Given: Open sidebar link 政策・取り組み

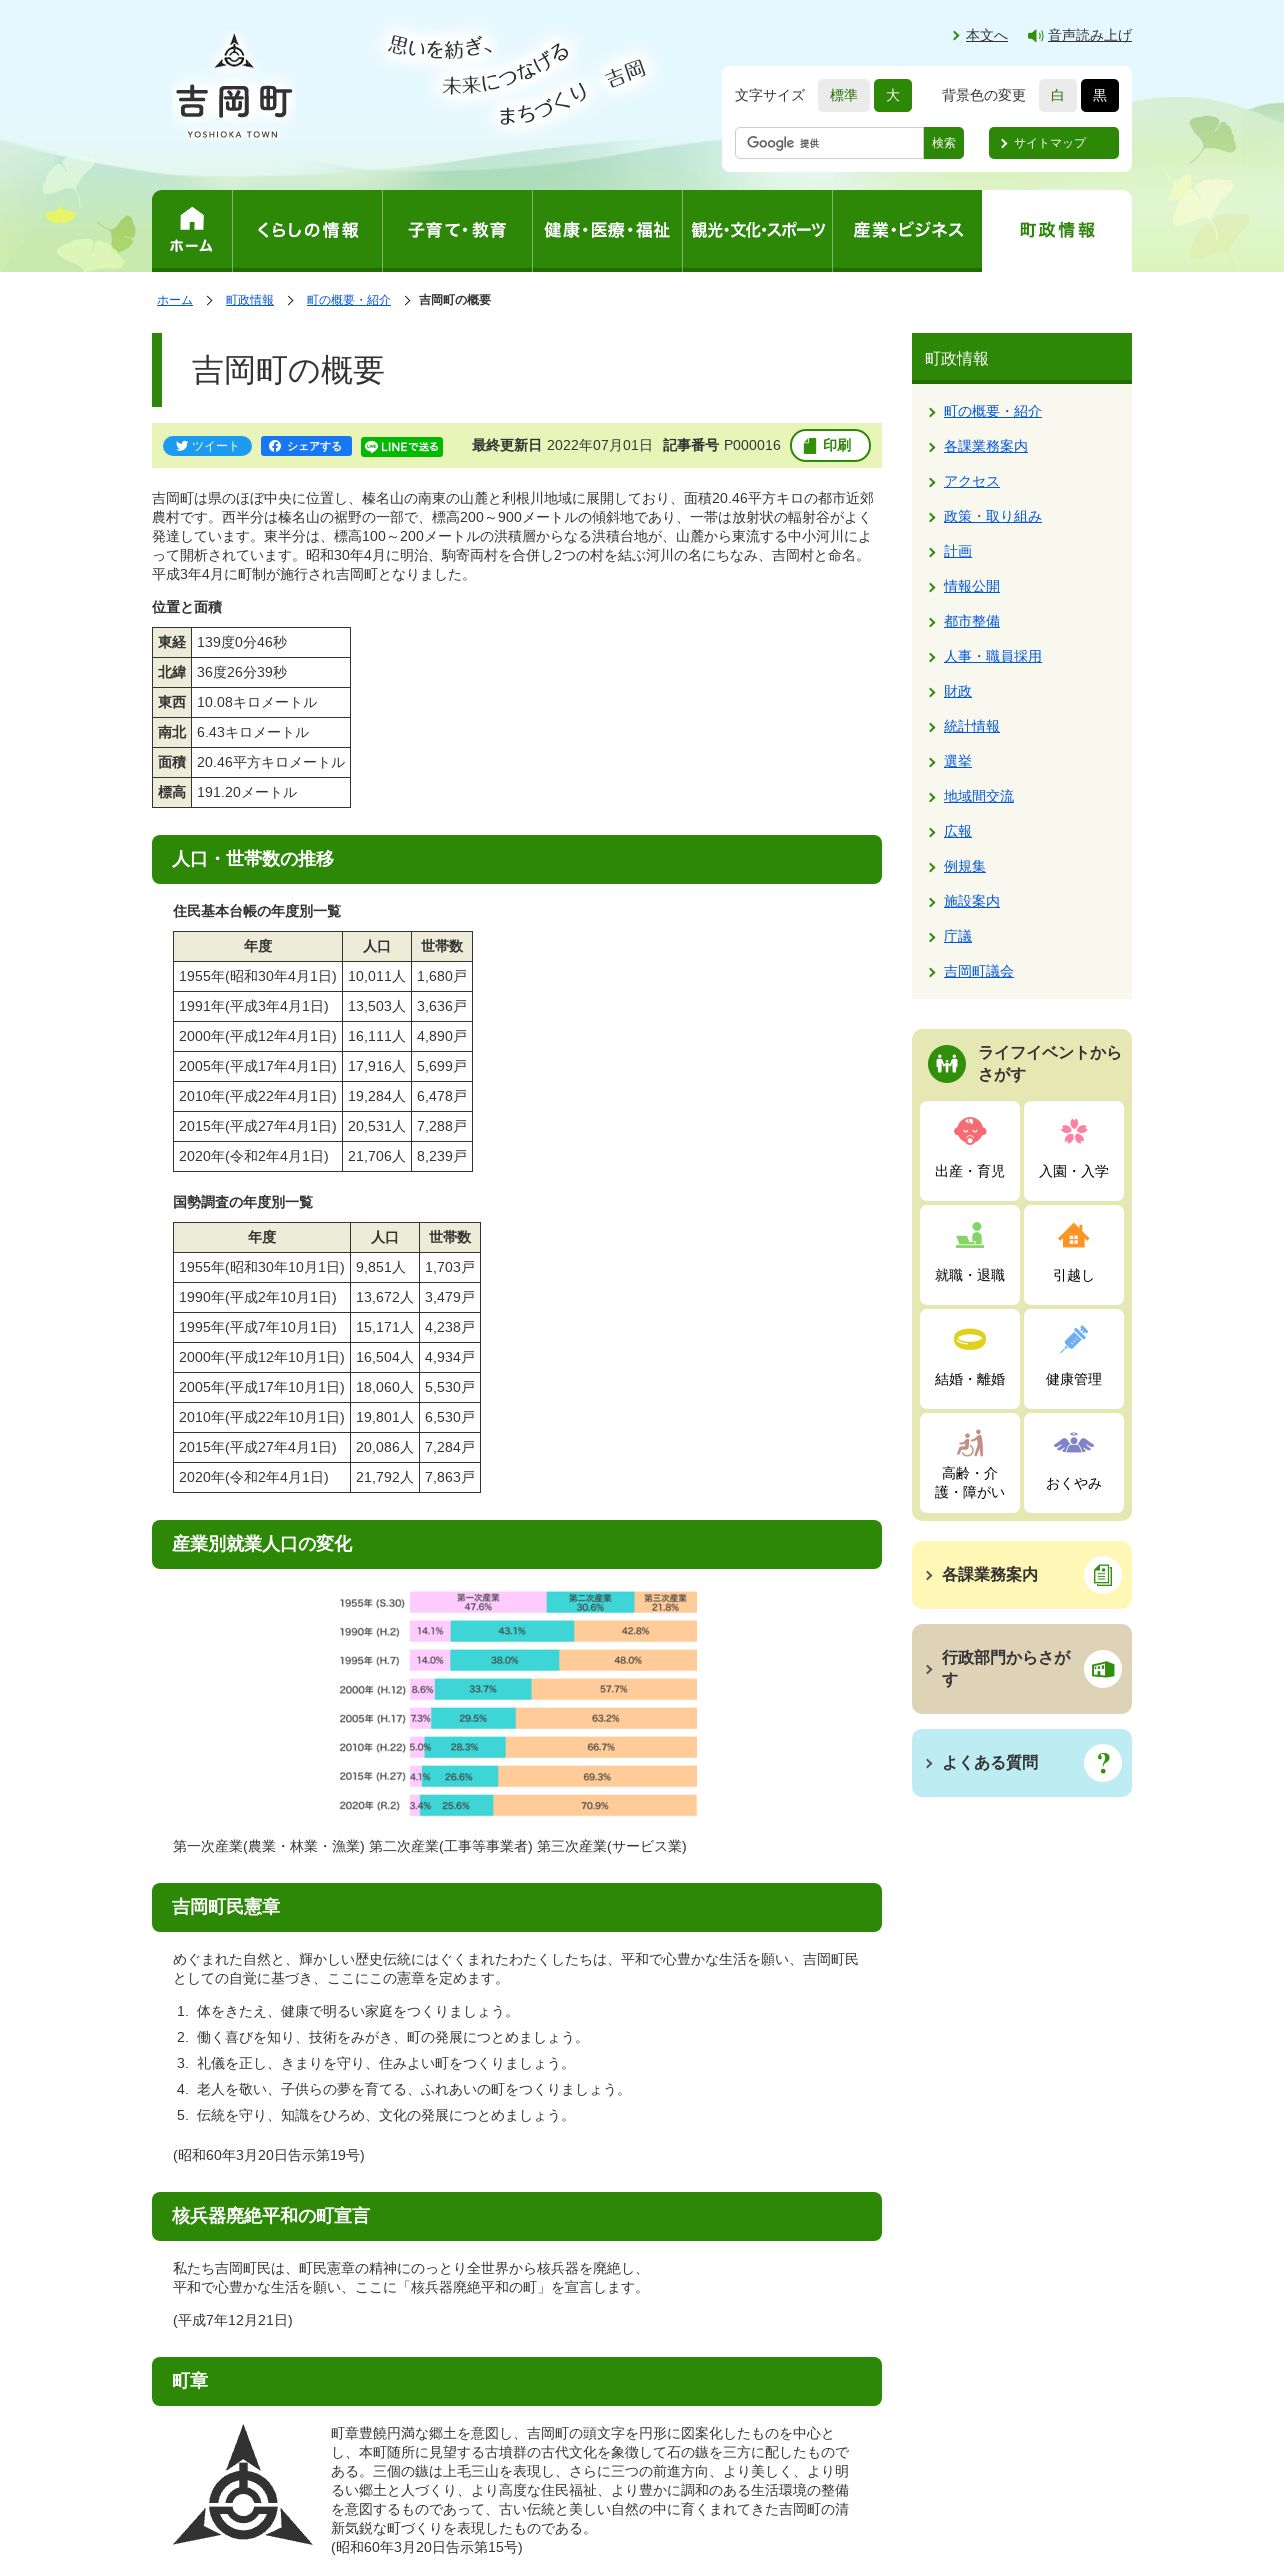Looking at the screenshot, I should point(992,516).
